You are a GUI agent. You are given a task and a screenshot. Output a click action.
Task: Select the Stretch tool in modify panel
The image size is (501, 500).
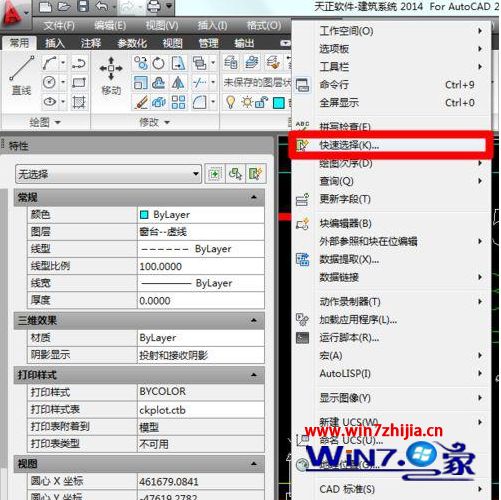point(178,63)
